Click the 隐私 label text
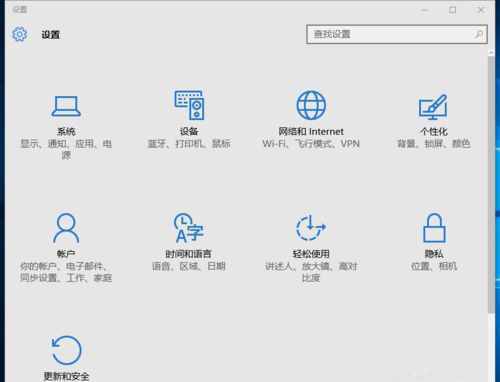 (434, 254)
